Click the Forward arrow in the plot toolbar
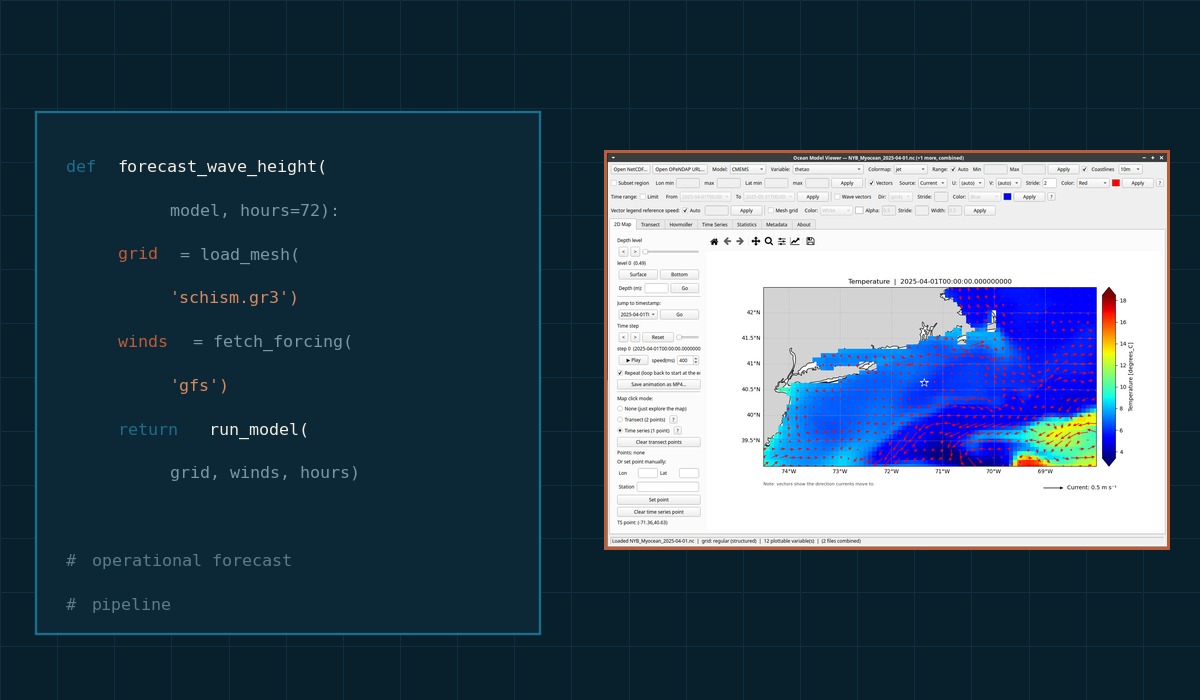Screen dimensions: 1200x700 point(740,241)
